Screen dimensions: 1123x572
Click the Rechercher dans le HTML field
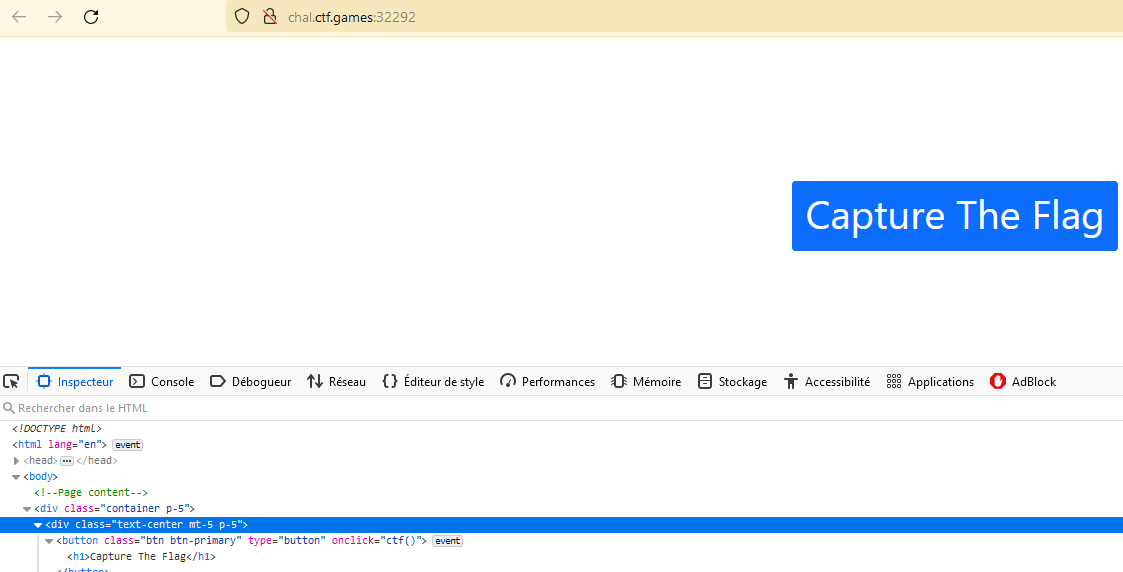tap(200, 408)
